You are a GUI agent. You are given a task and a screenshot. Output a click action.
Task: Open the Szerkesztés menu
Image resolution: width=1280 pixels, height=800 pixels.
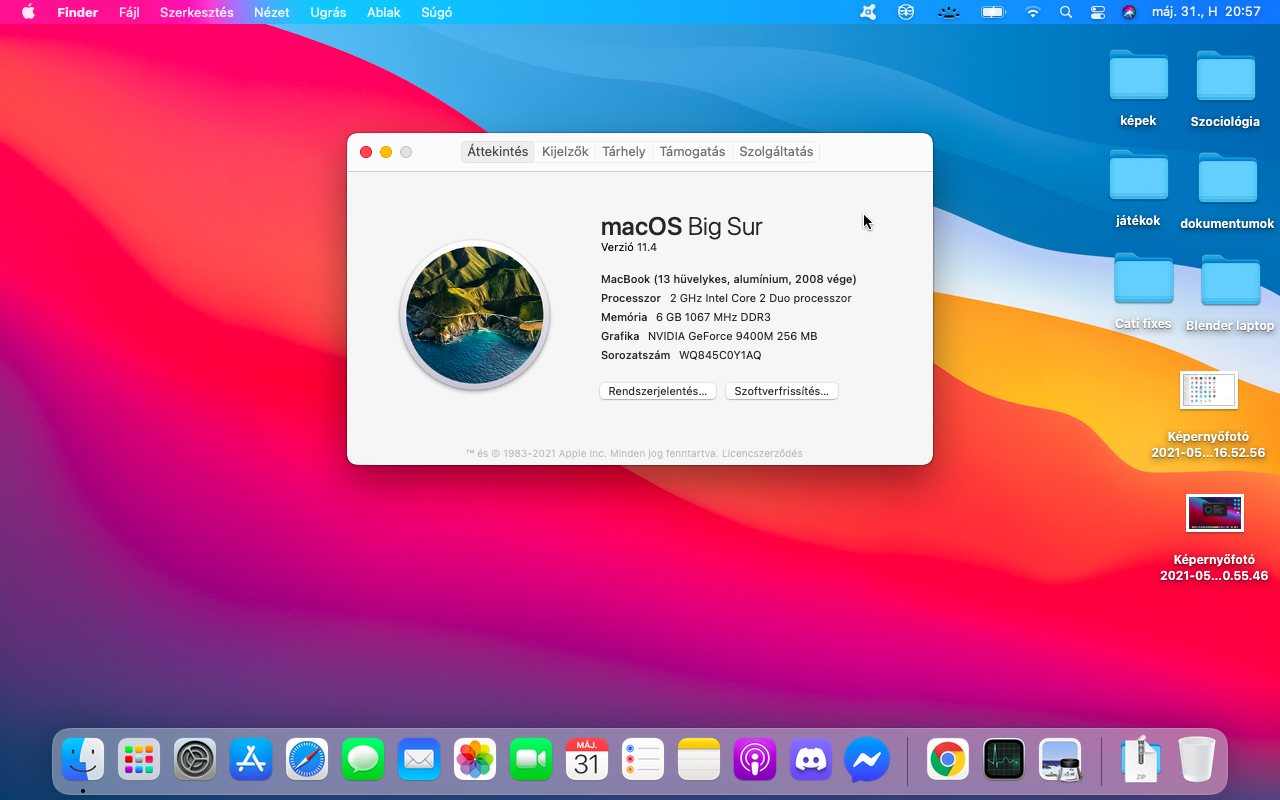[197, 12]
